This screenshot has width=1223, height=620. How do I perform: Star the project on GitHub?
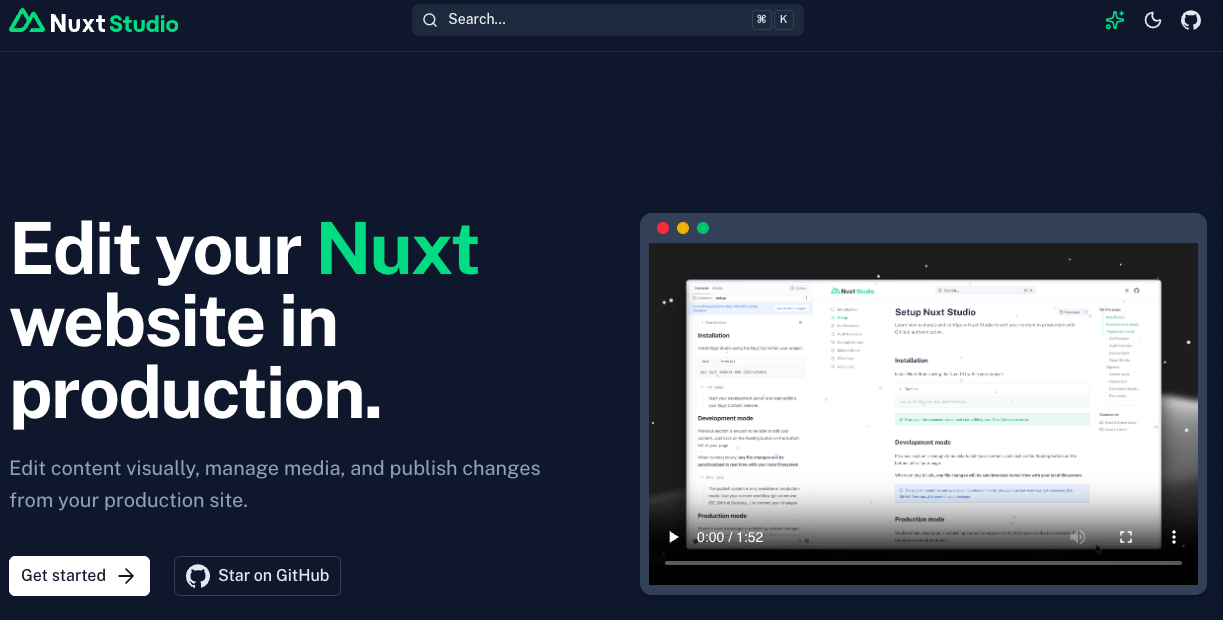coord(257,575)
